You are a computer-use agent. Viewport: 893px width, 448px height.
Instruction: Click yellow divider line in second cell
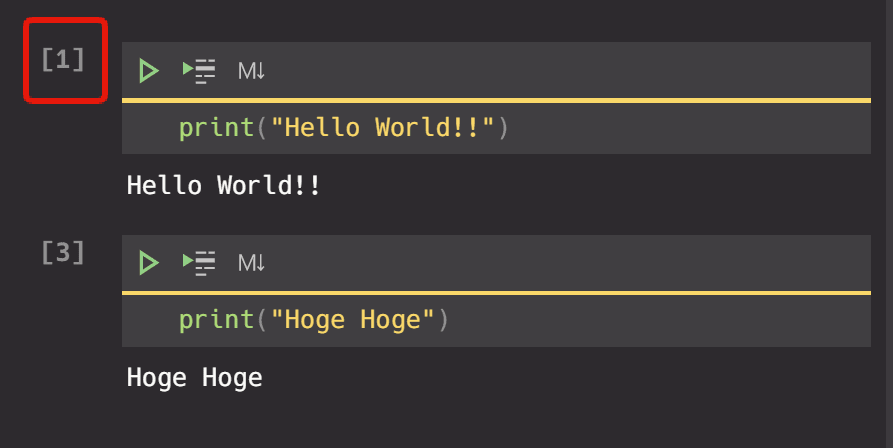(x=496, y=293)
